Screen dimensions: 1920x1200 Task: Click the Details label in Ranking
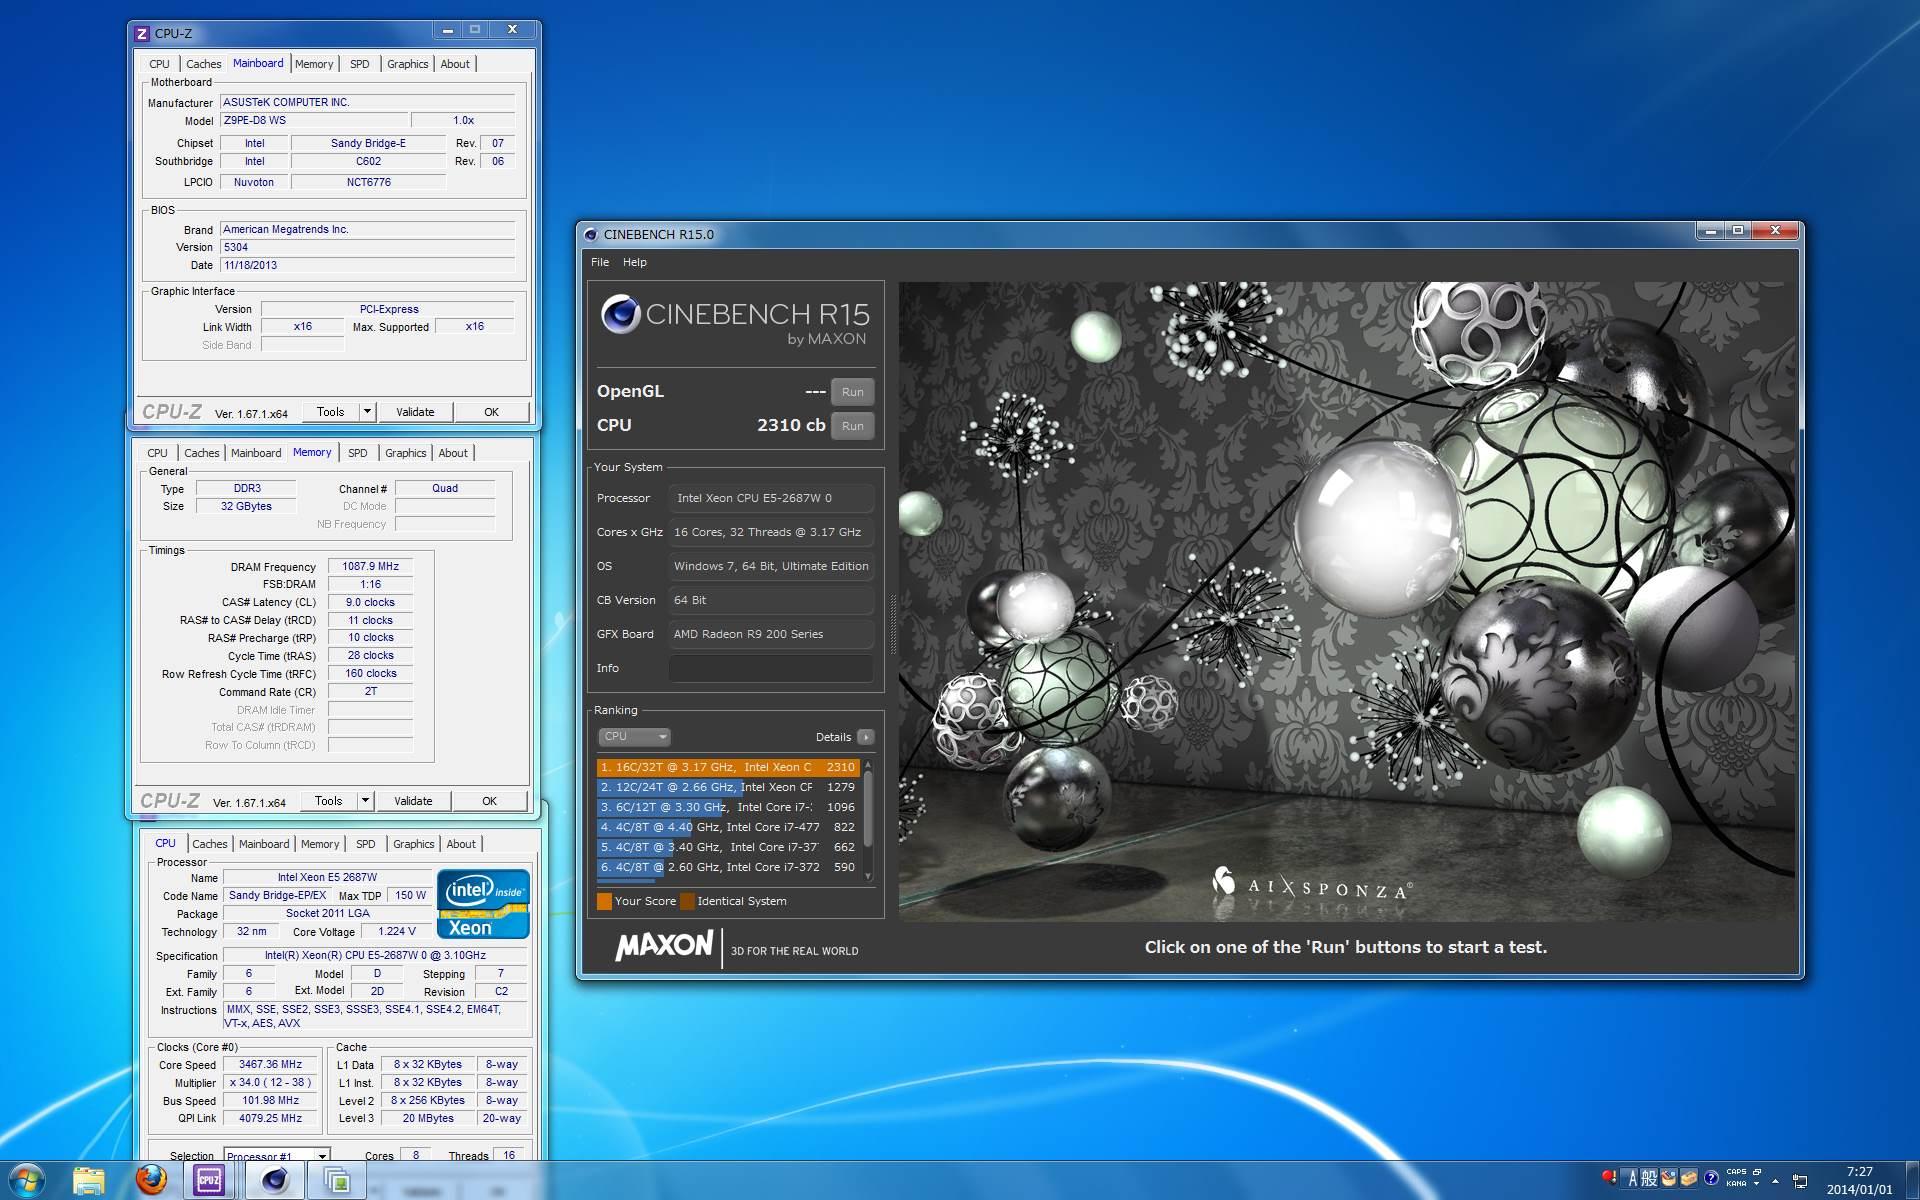pyautogui.click(x=833, y=737)
